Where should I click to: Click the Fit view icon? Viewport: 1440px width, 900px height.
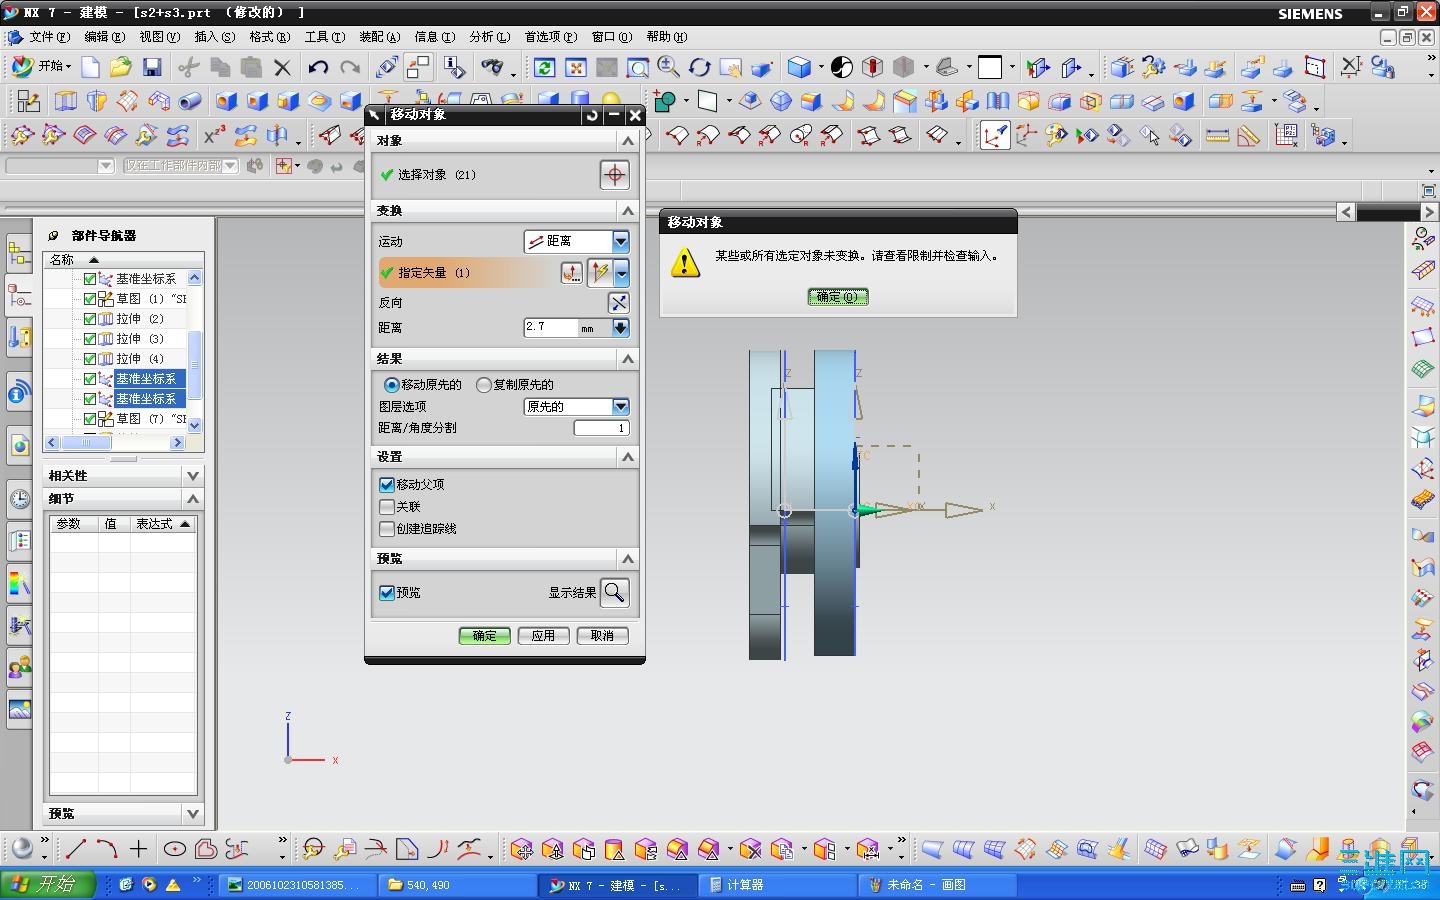point(576,67)
